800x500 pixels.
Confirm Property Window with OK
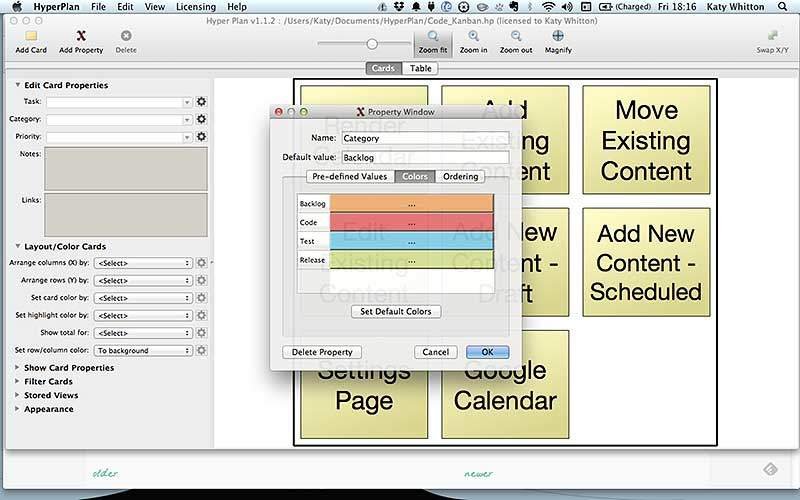tap(487, 352)
